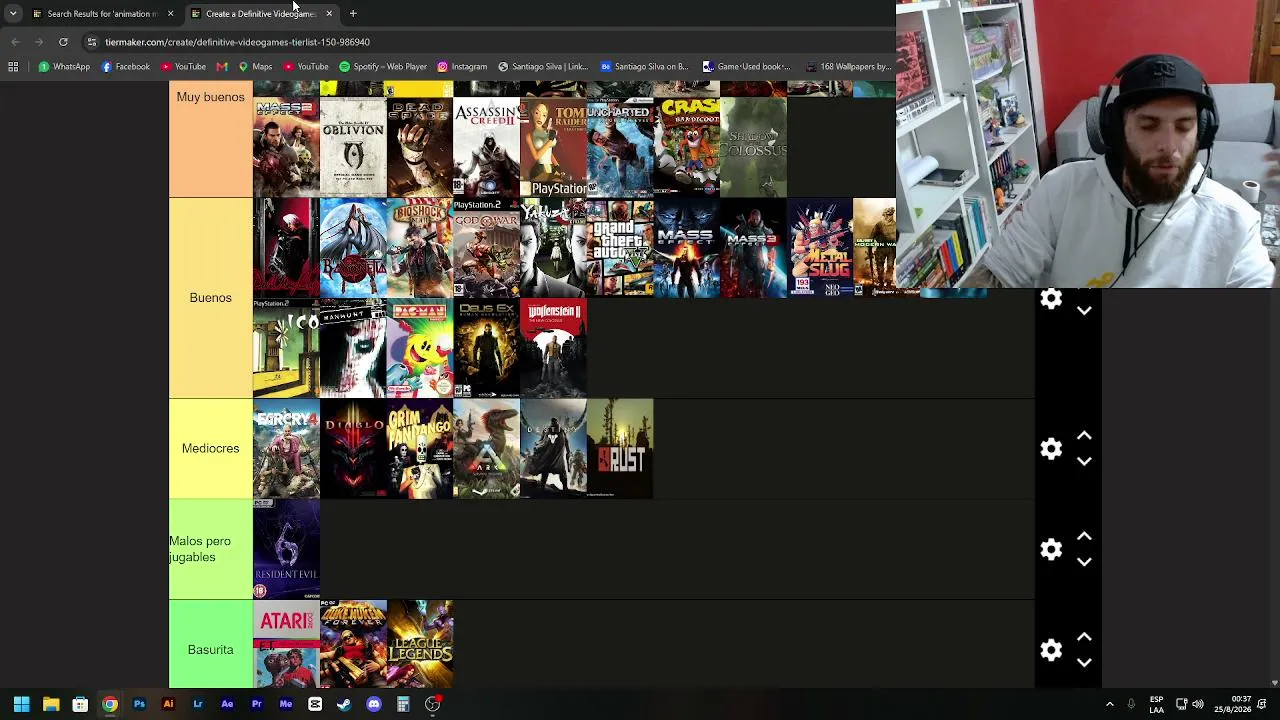Select the Oblivion game cover

point(353,147)
